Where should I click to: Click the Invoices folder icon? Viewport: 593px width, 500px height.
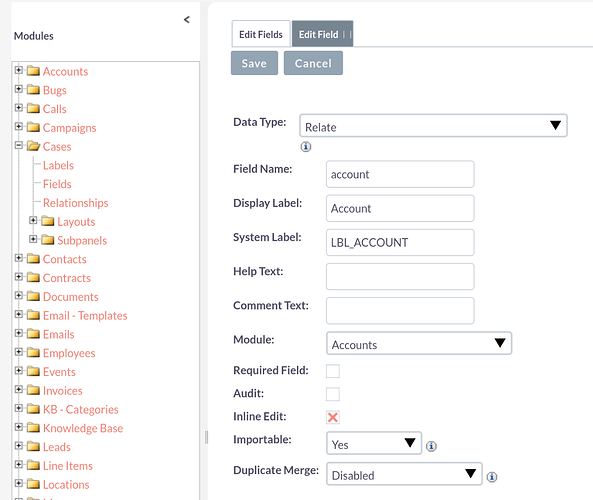point(33,390)
